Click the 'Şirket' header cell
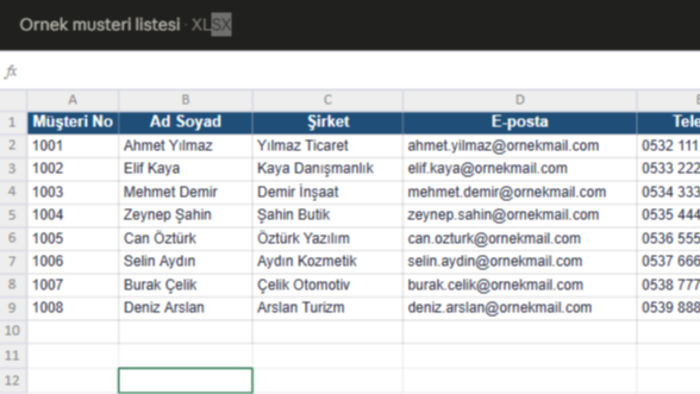The width and height of the screenshot is (700, 394). click(328, 122)
